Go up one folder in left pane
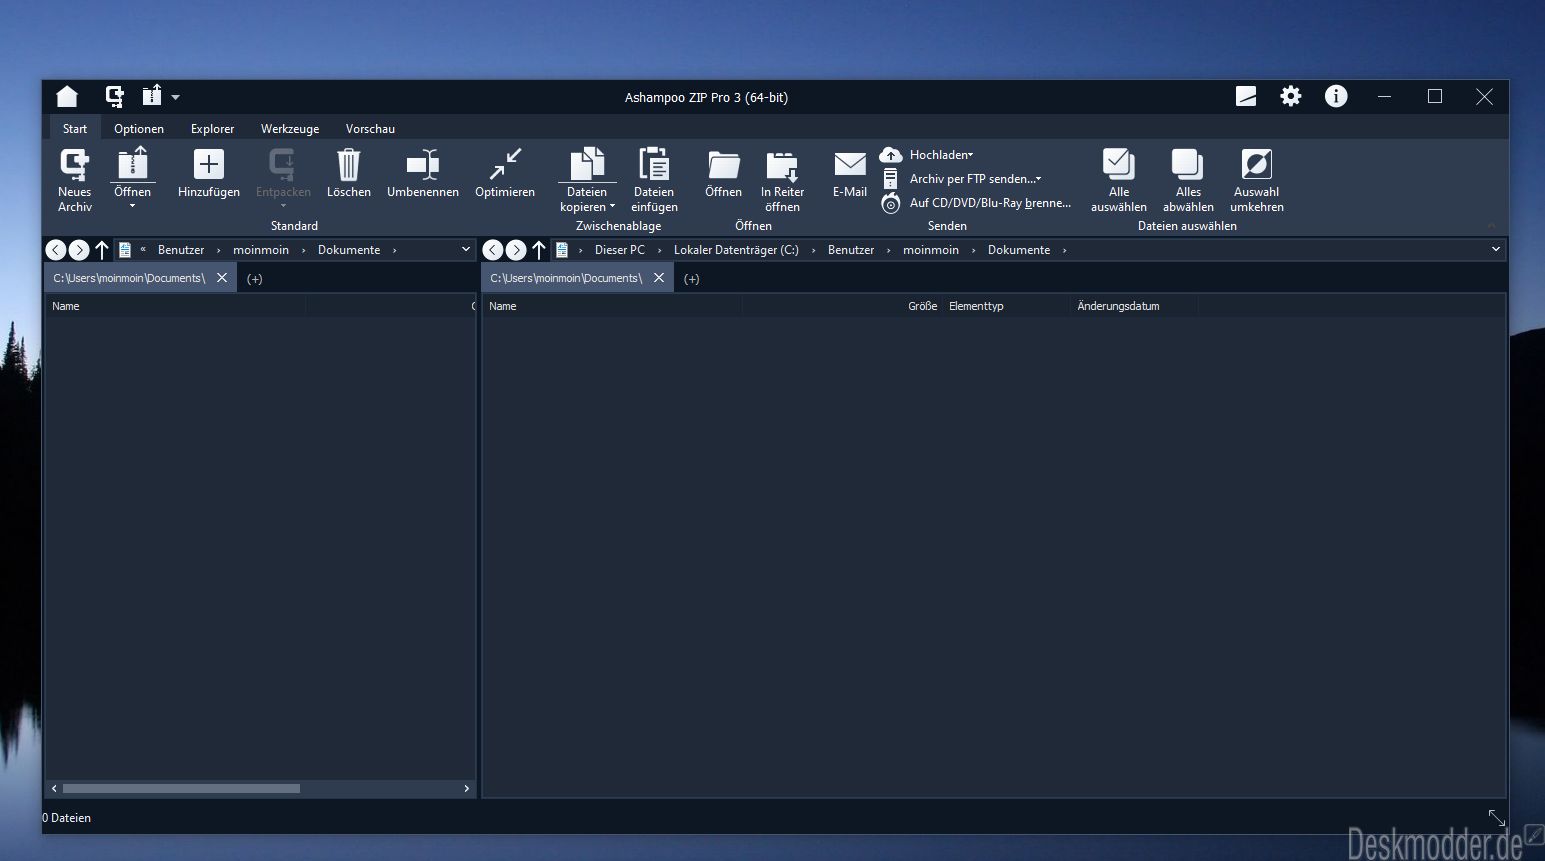This screenshot has width=1545, height=861. [x=101, y=250]
